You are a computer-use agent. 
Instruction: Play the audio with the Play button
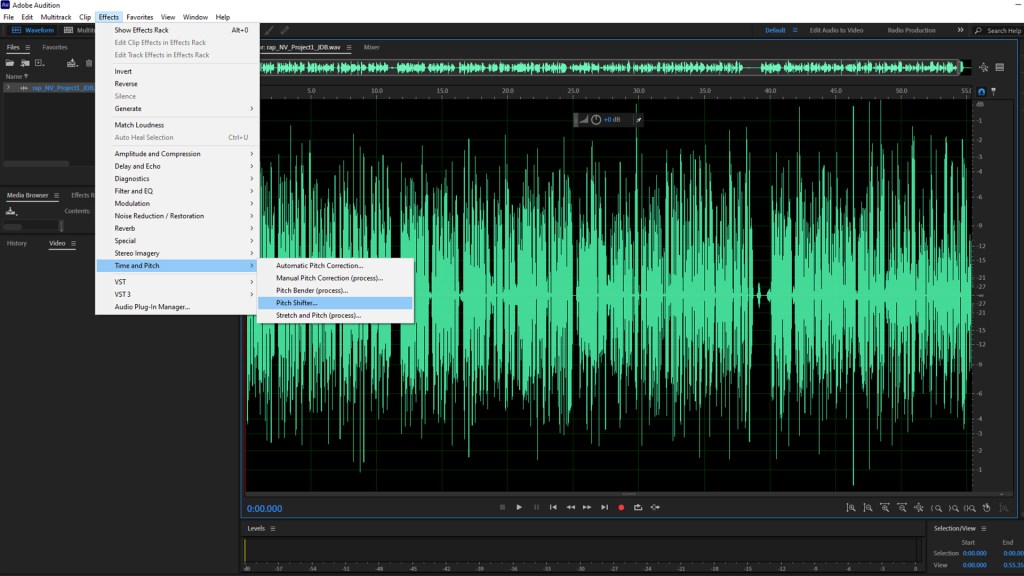pyautogui.click(x=519, y=507)
